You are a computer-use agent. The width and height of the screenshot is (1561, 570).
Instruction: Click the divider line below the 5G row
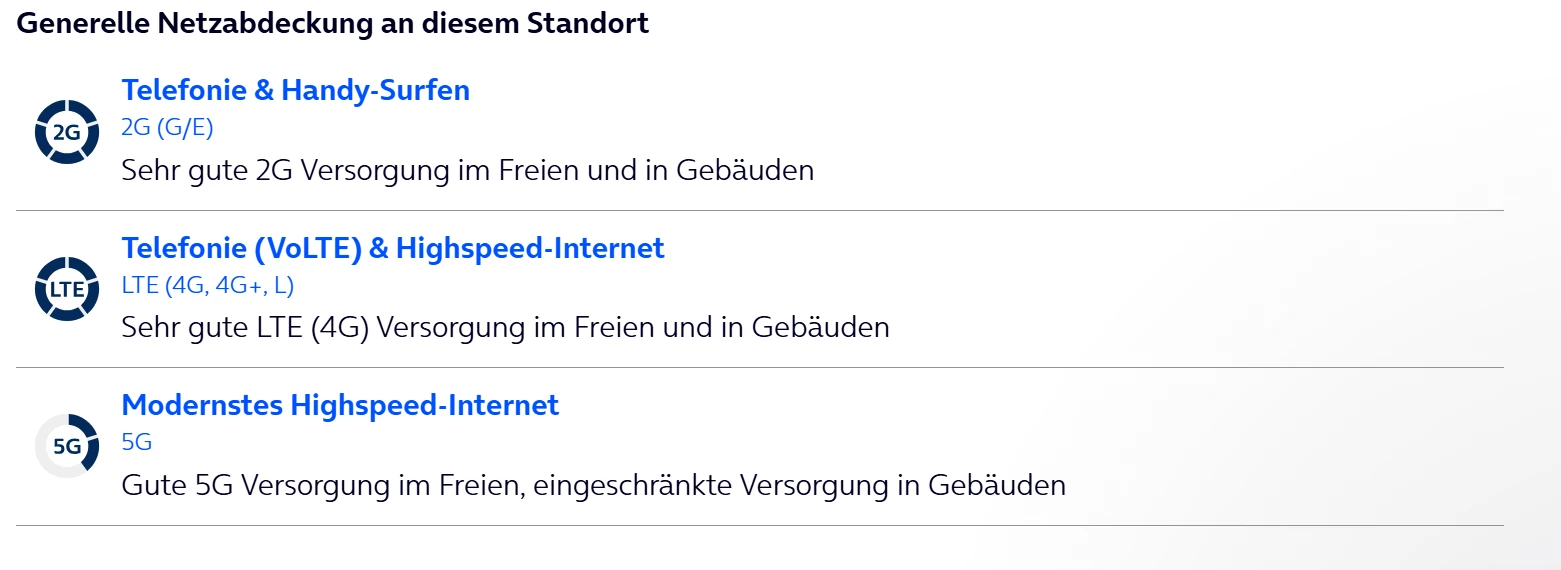[x=759, y=525]
